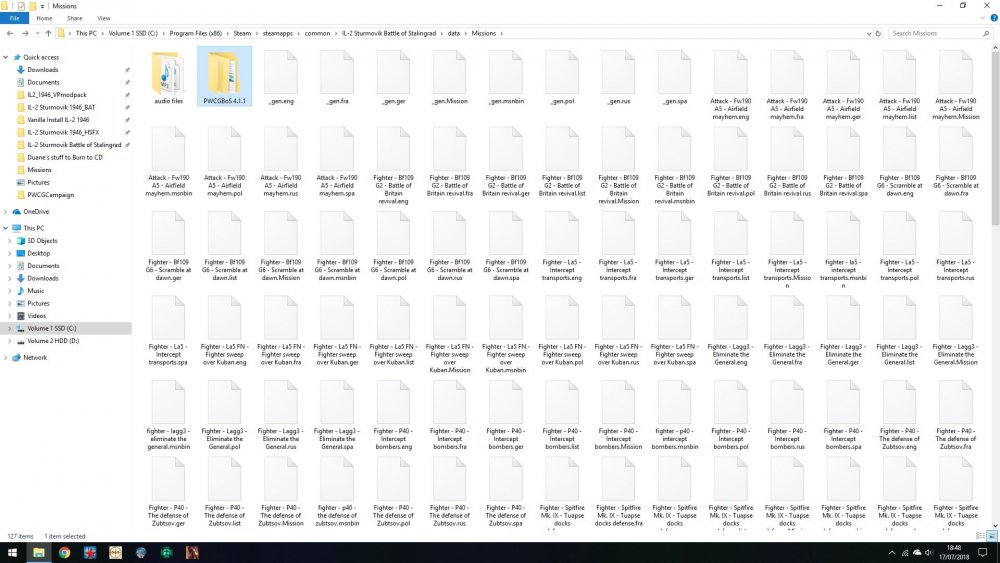The width and height of the screenshot is (1000, 563).
Task: Select the _gen.eng file icon
Action: 281,73
